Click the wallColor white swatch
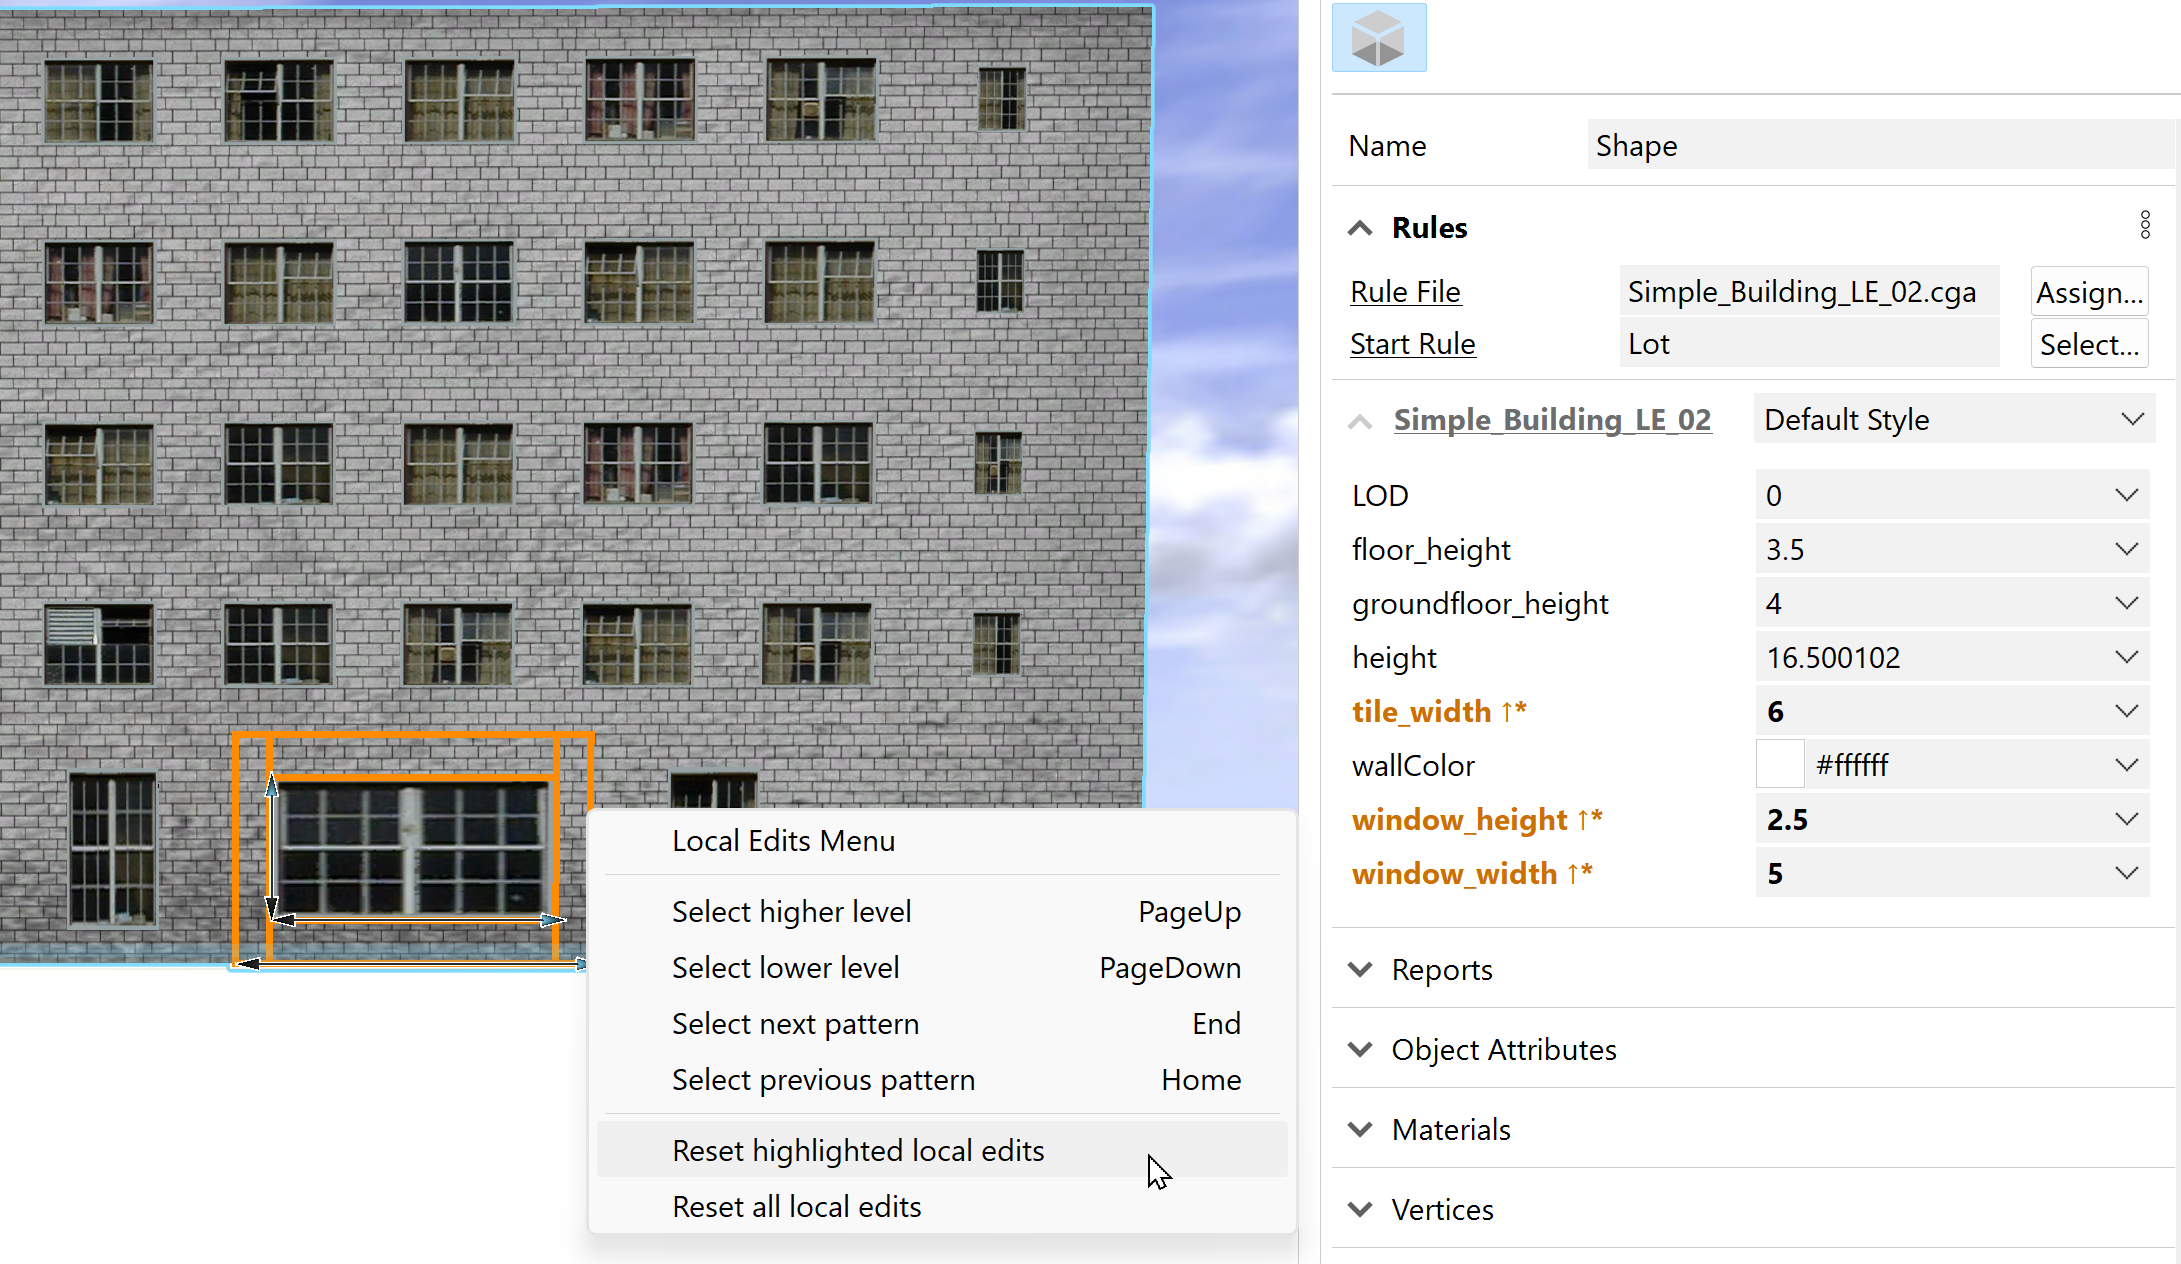2181x1264 pixels. pos(1780,765)
